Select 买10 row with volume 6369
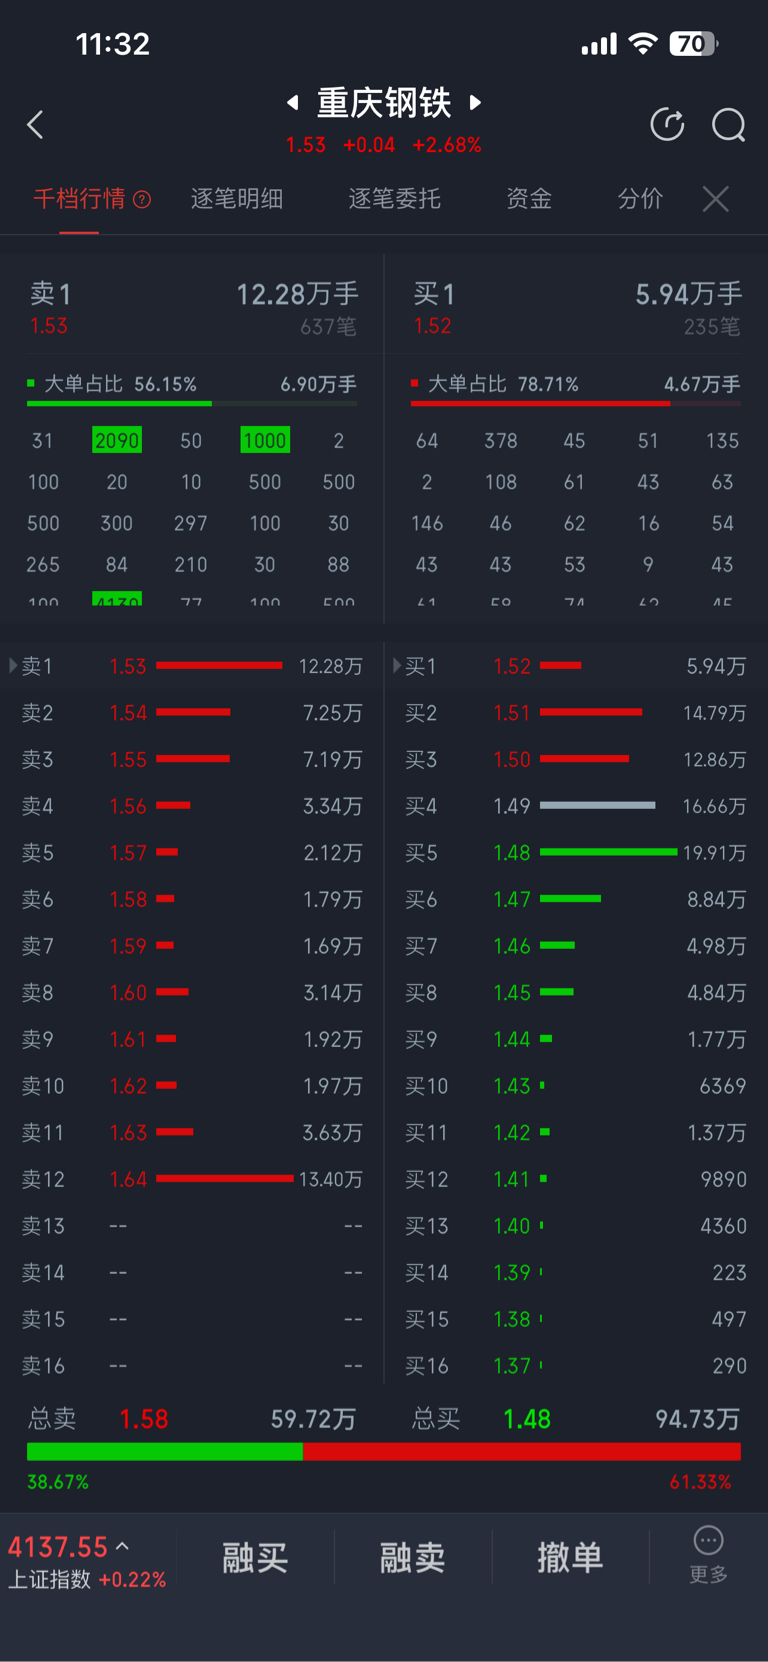The height and width of the screenshot is (1662, 768). 576,1086
